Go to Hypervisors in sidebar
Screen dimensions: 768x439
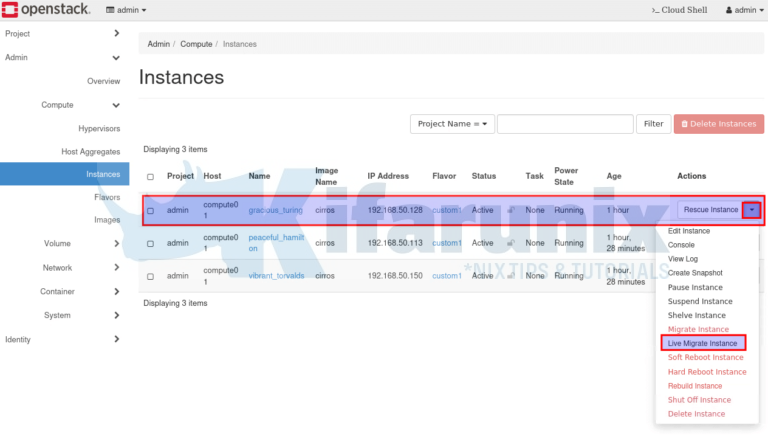pos(99,128)
